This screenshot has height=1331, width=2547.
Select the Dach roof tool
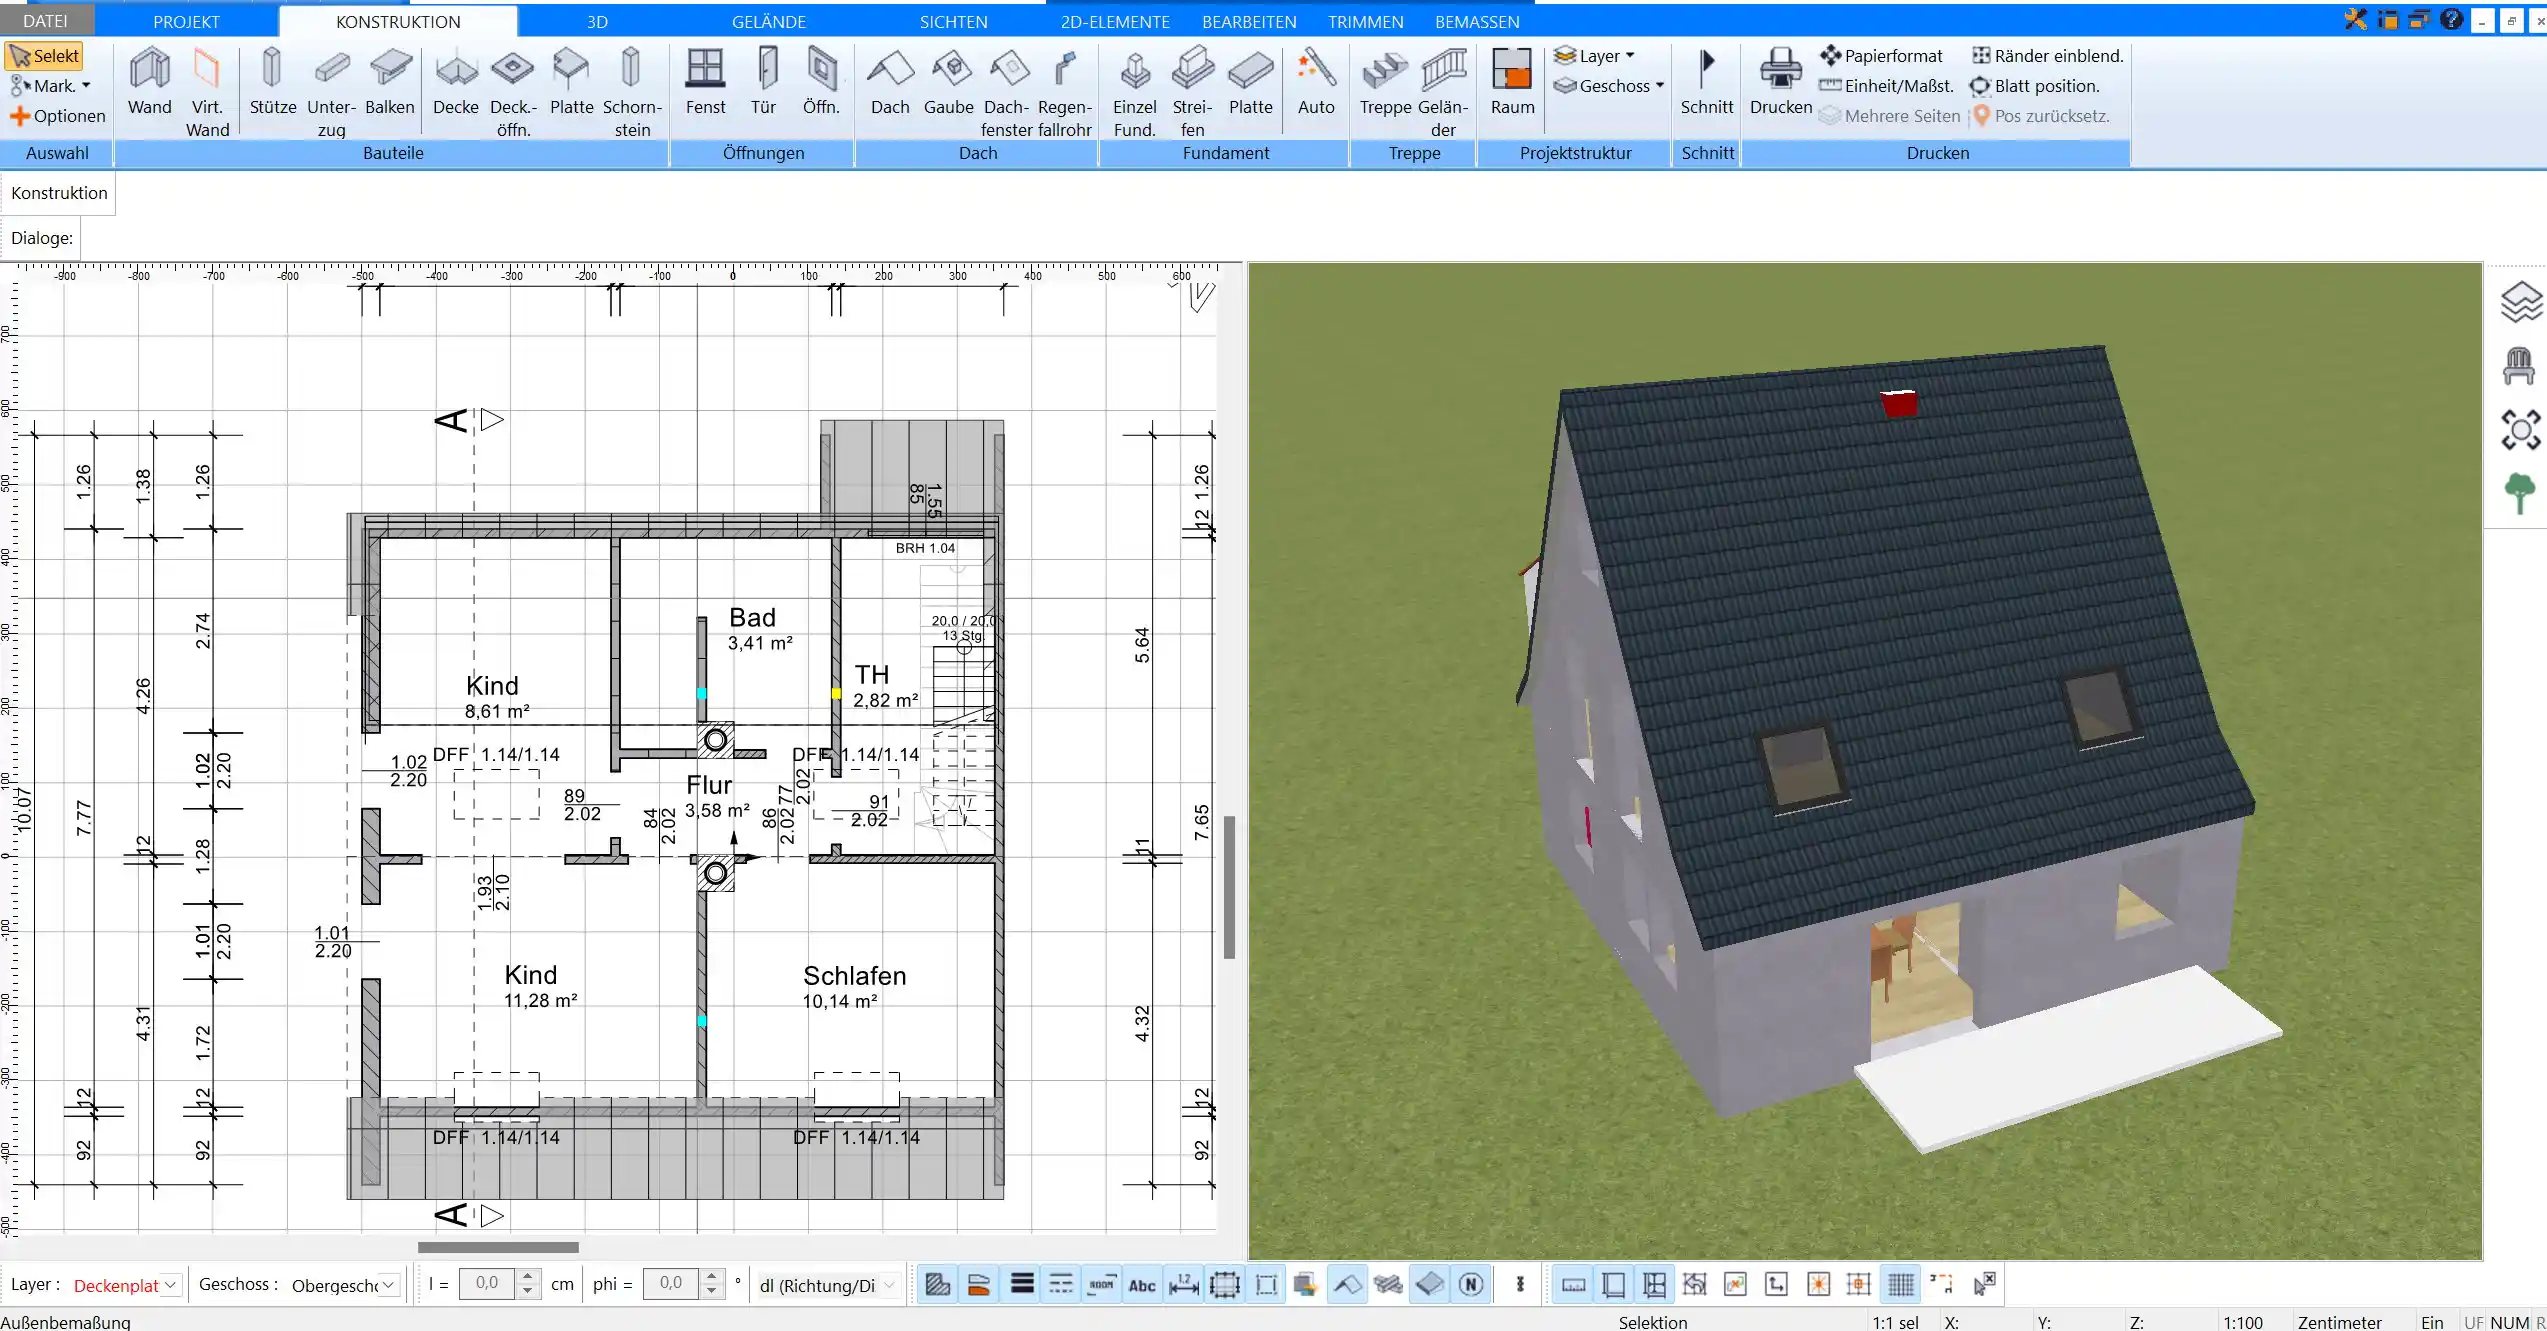point(890,82)
